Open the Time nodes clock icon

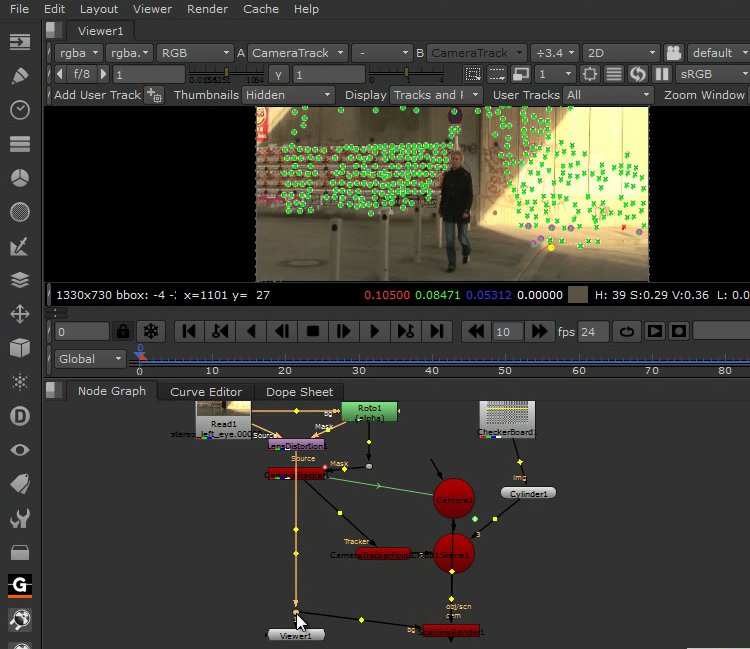point(20,110)
